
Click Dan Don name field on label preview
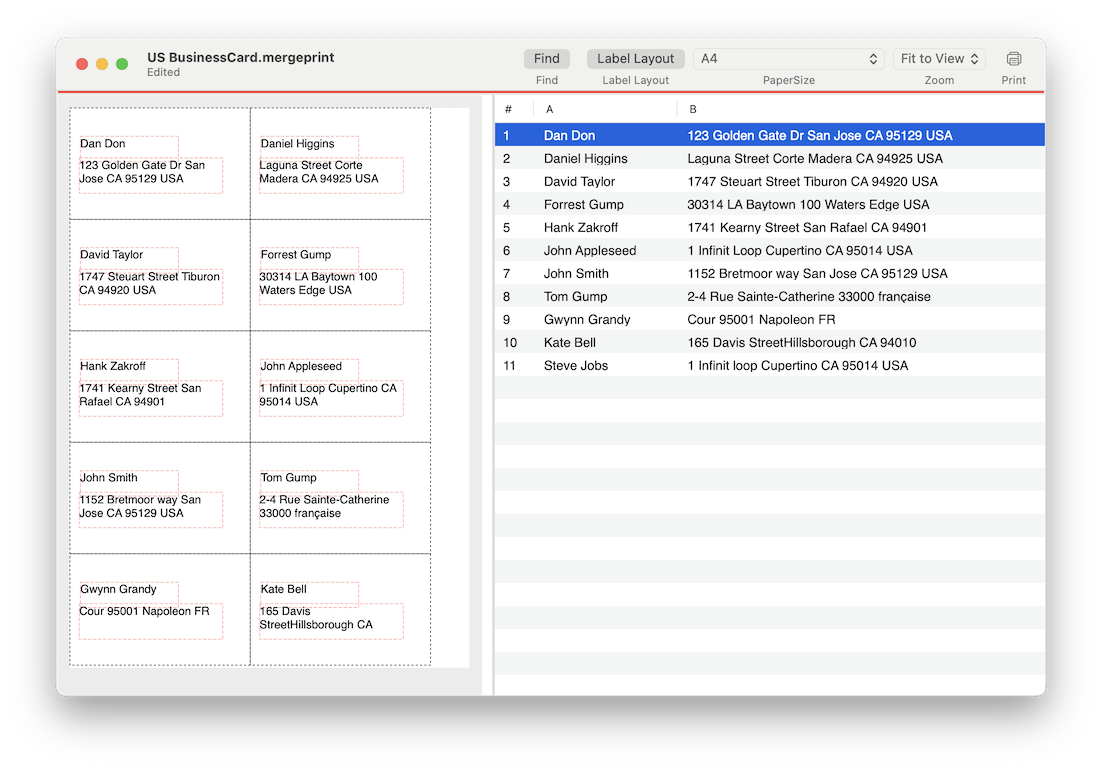pyautogui.click(x=128, y=145)
